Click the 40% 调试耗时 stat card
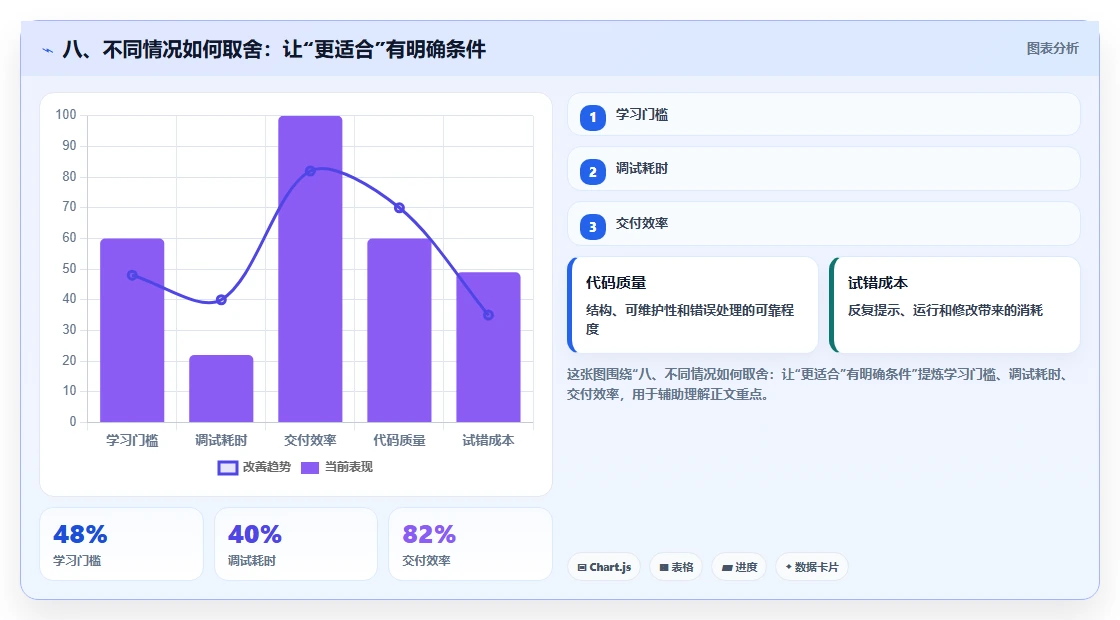1120x620 pixels. click(x=296, y=544)
